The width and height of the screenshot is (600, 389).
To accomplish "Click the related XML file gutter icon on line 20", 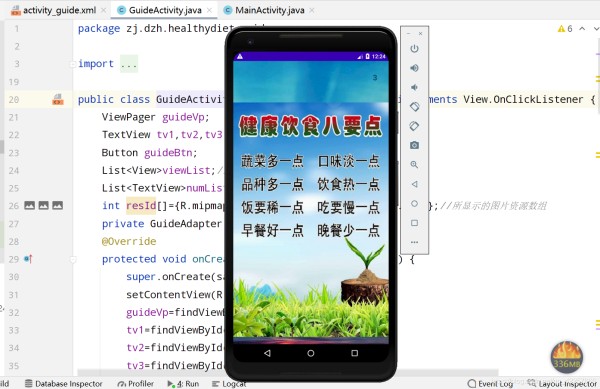I will click(x=58, y=99).
